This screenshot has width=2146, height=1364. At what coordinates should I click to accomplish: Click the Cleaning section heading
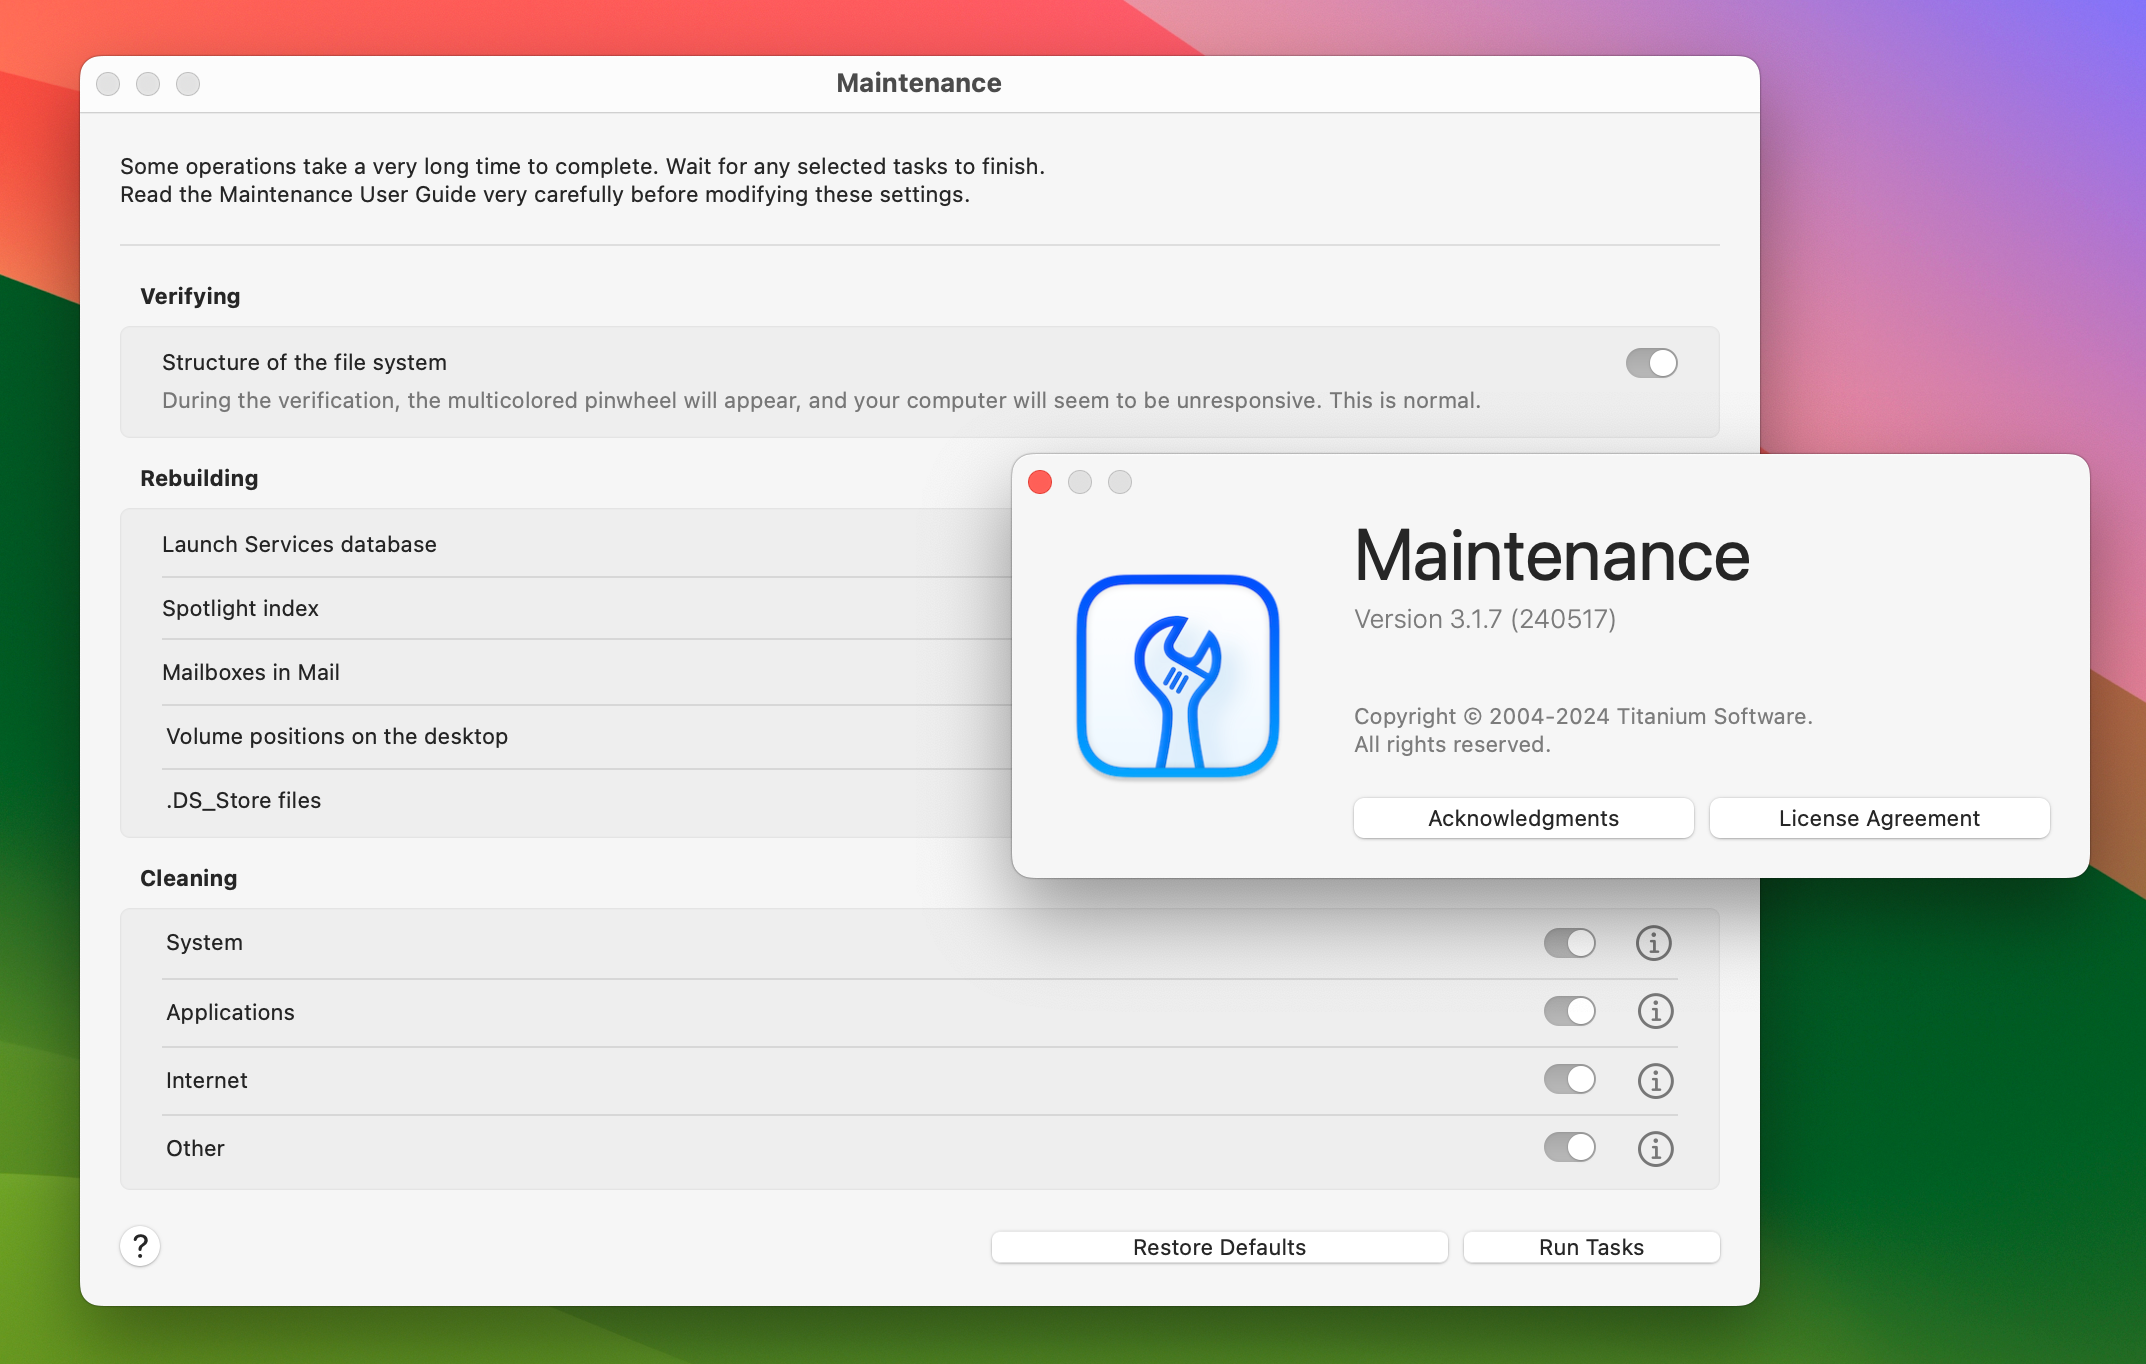[x=188, y=878]
